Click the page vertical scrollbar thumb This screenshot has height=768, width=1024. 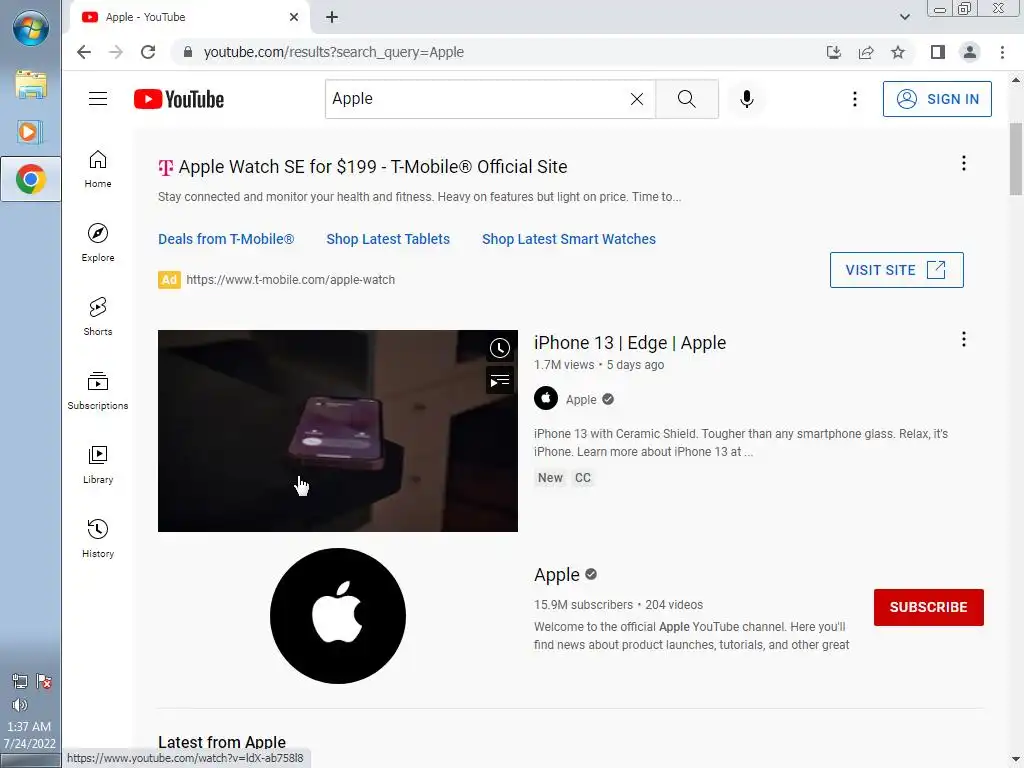[1016, 159]
